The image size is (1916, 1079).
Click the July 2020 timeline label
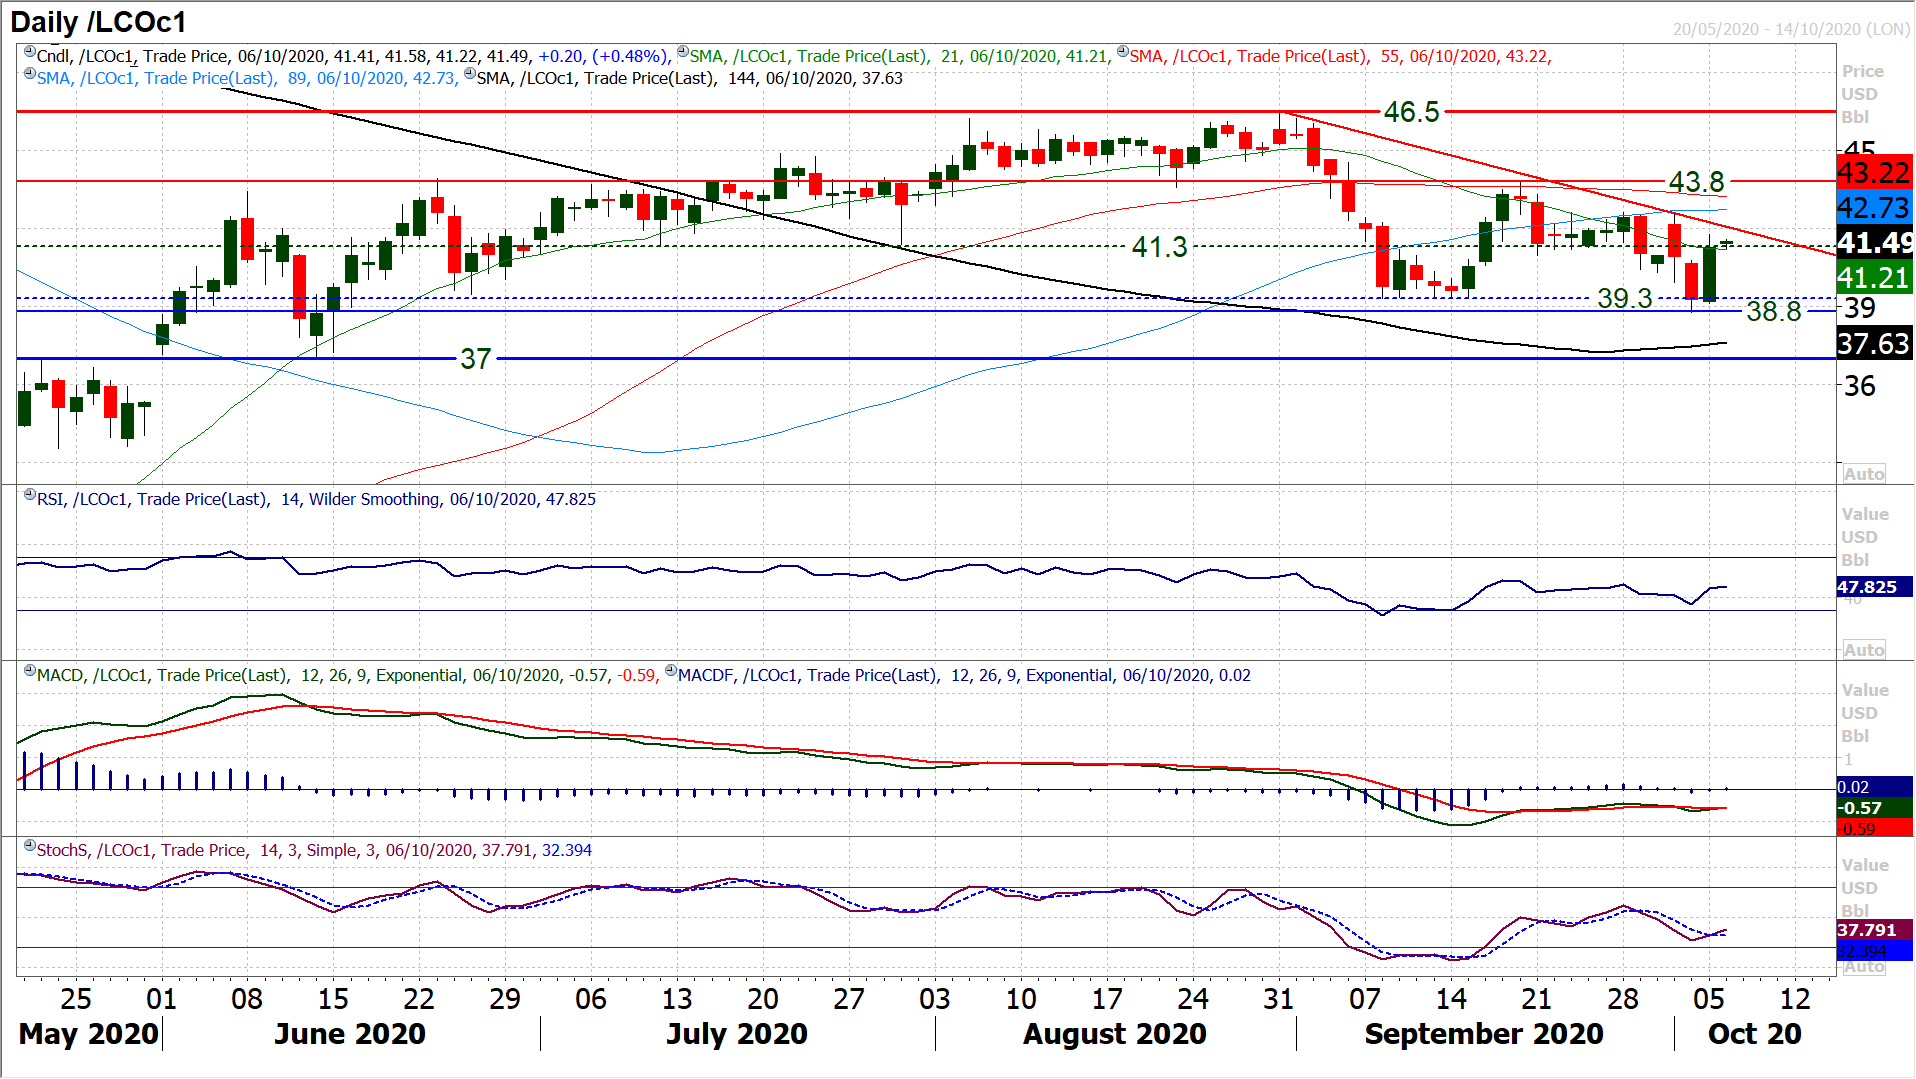(x=737, y=1034)
